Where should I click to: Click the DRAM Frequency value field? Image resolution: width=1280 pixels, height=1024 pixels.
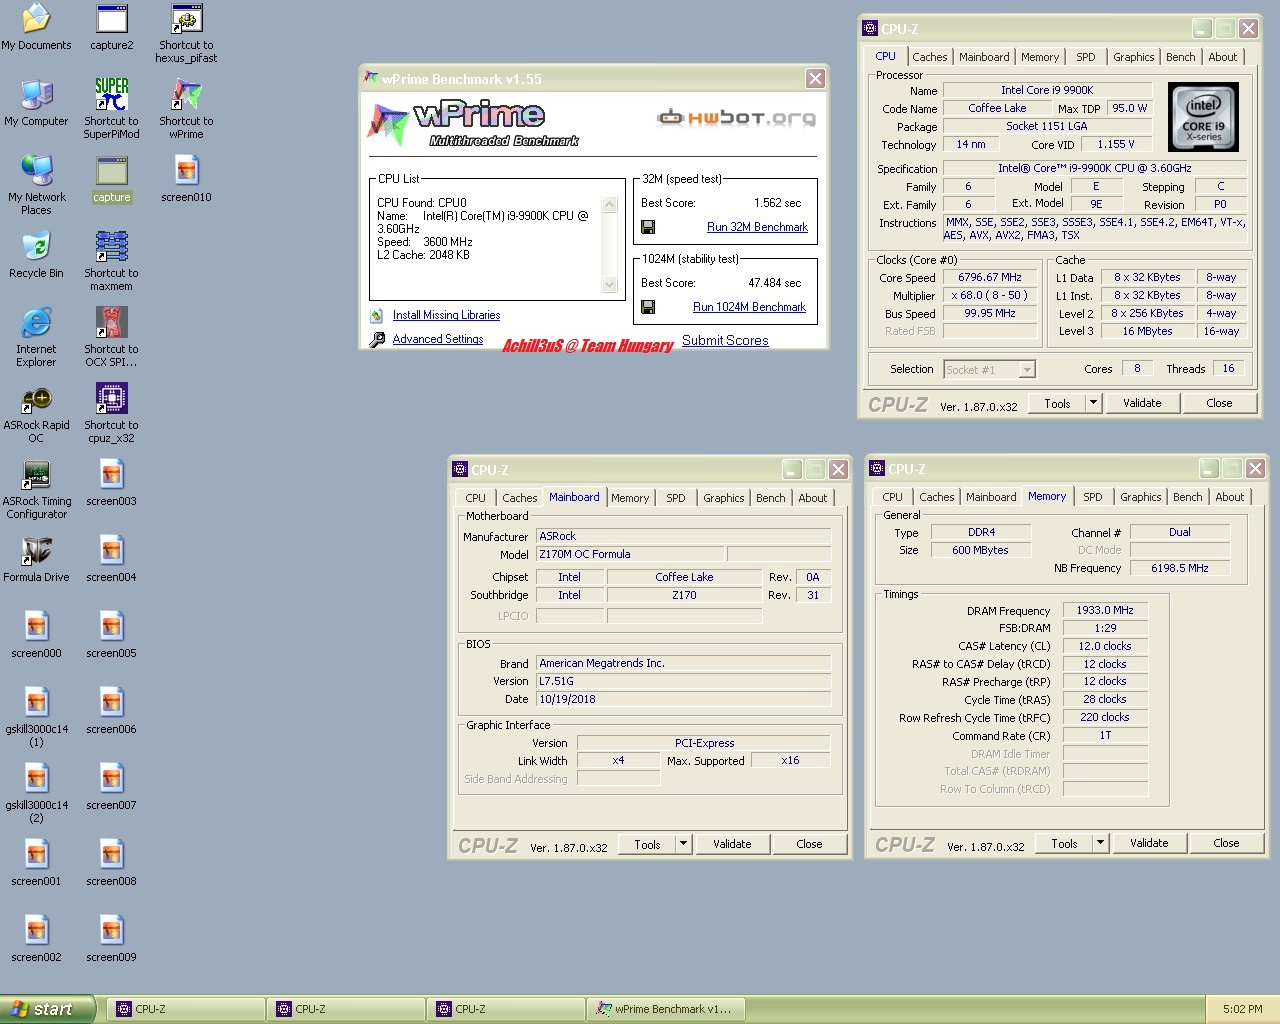point(1105,610)
